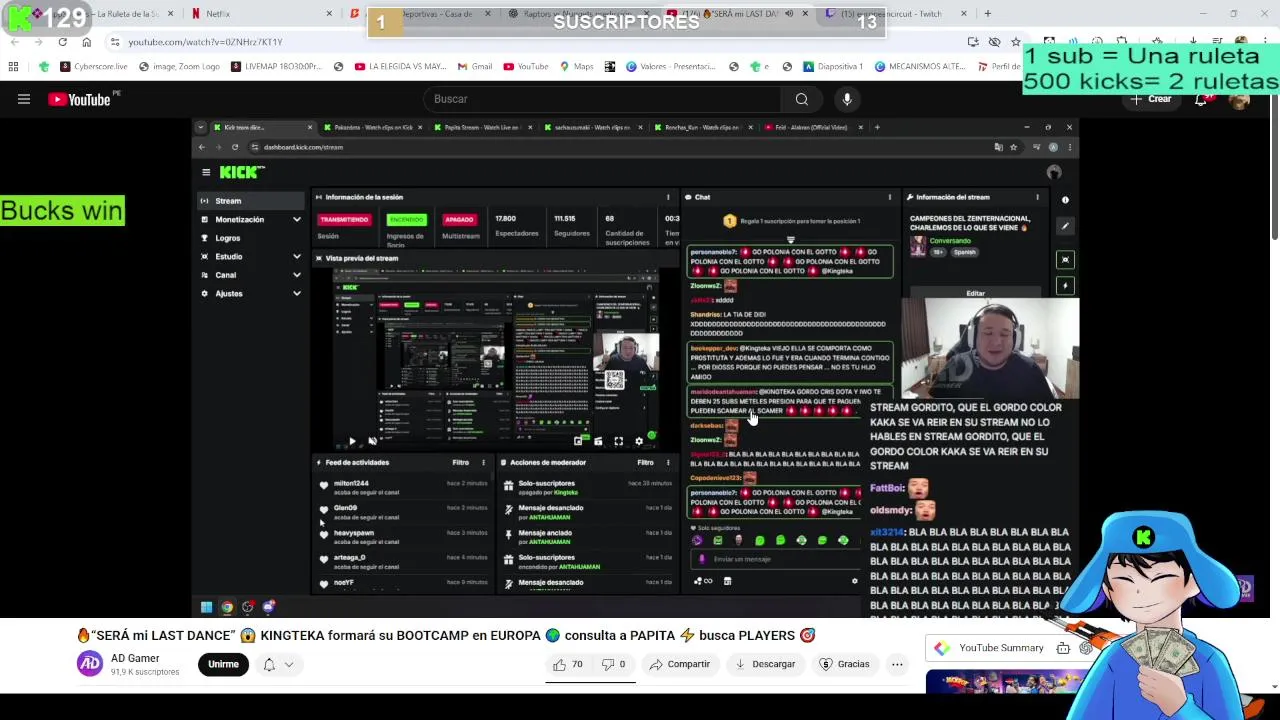1280x720 pixels.
Task: Open the LIVEMAP bookmark
Action: click(x=276, y=67)
